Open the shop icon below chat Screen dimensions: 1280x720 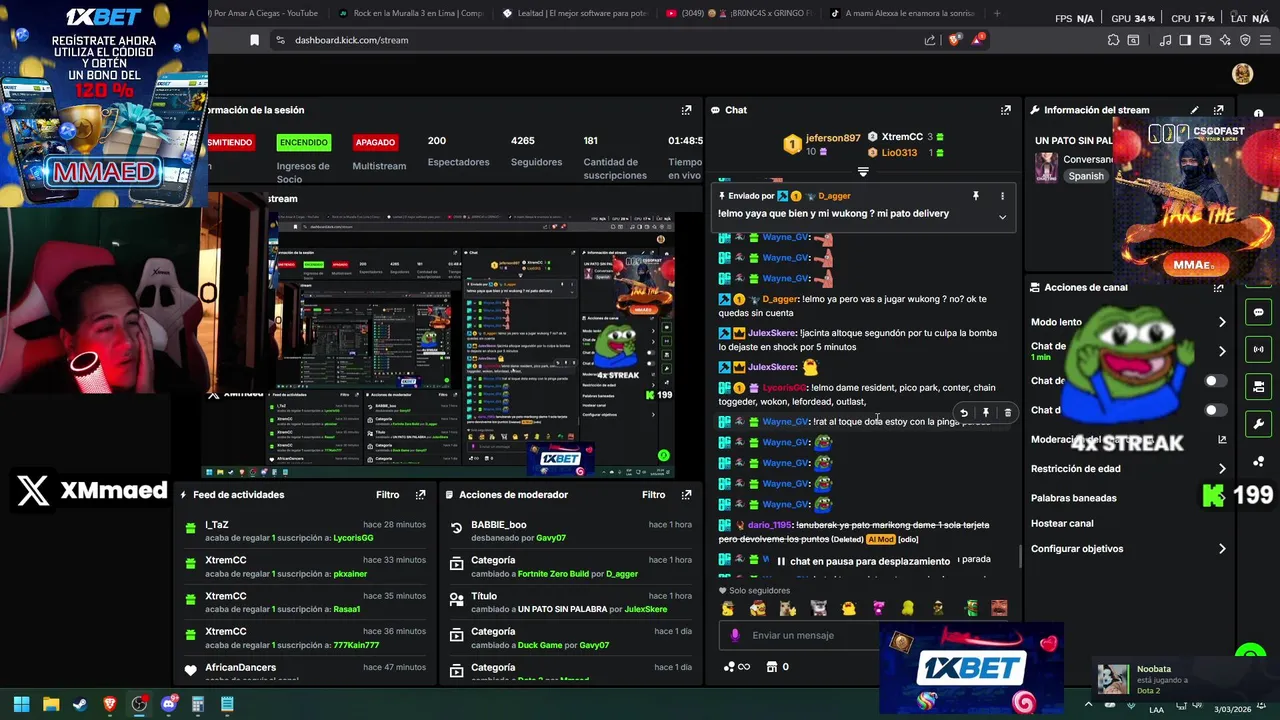772,667
